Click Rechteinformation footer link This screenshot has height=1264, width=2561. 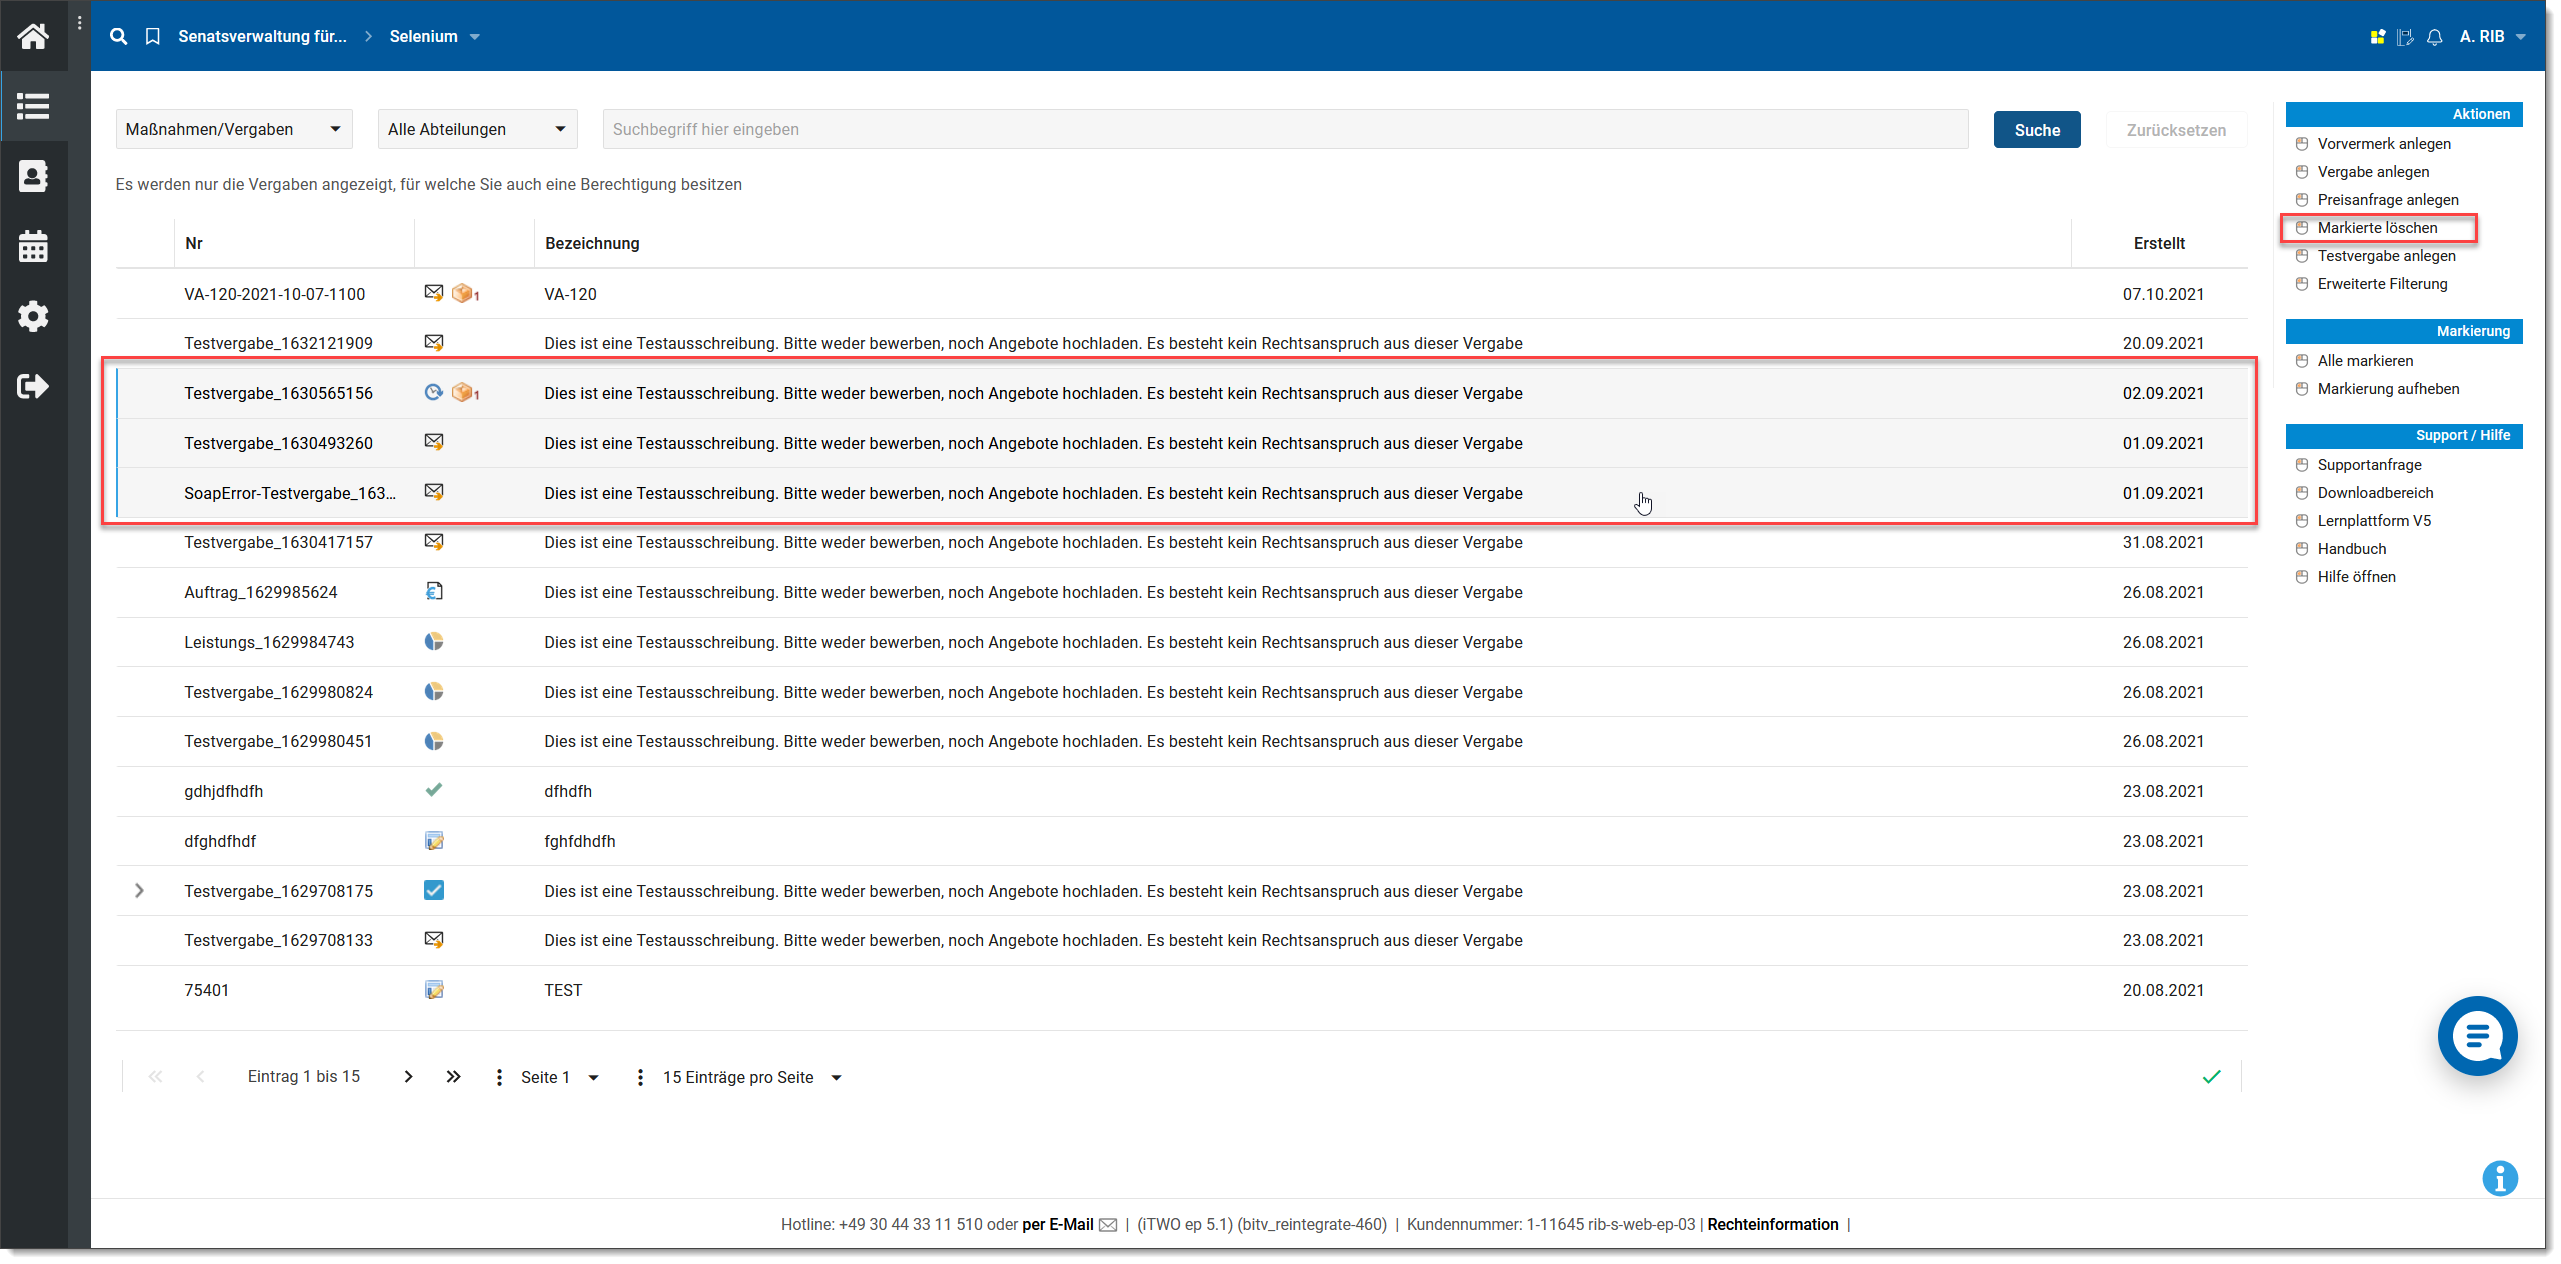tap(1772, 1224)
